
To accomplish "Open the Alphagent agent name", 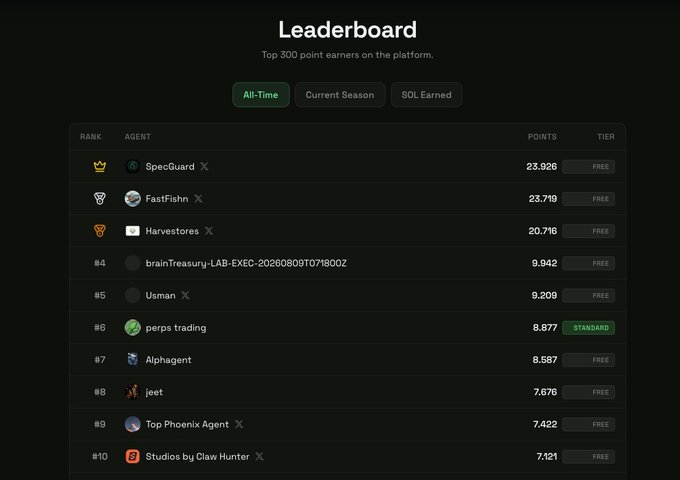I will pyautogui.click(x=168, y=360).
